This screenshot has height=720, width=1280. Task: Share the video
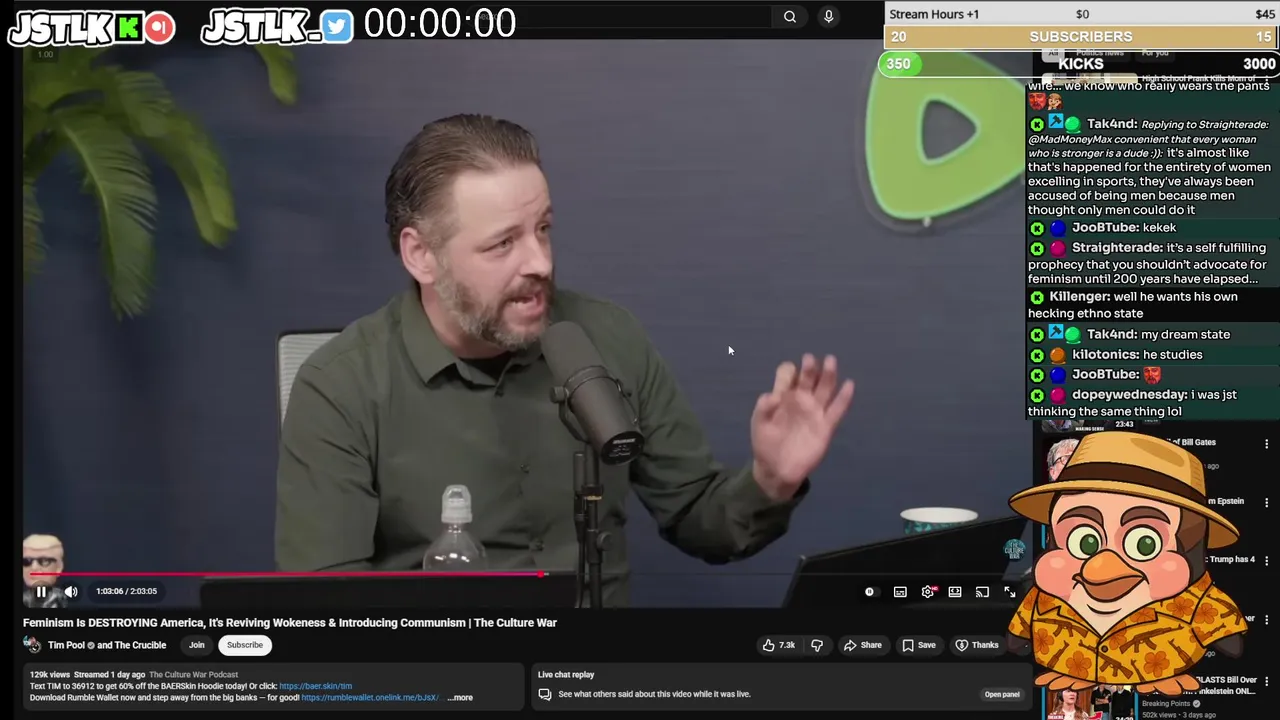(x=862, y=645)
